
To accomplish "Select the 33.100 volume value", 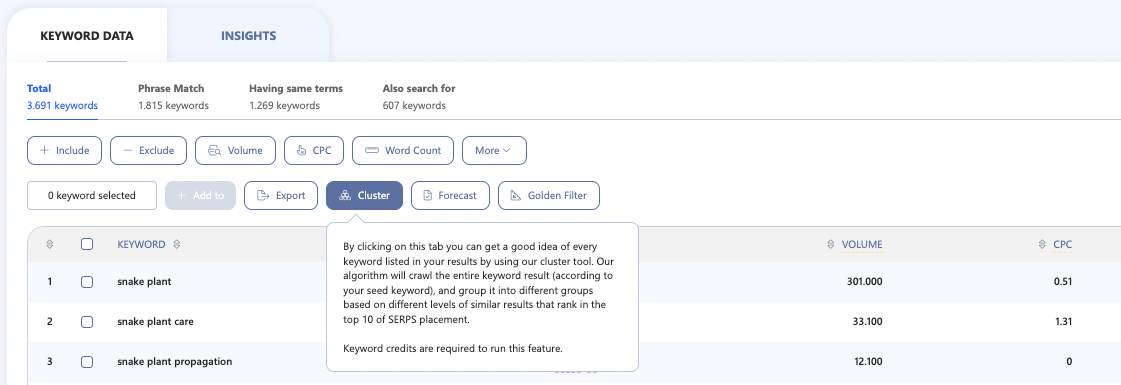I will pos(866,322).
